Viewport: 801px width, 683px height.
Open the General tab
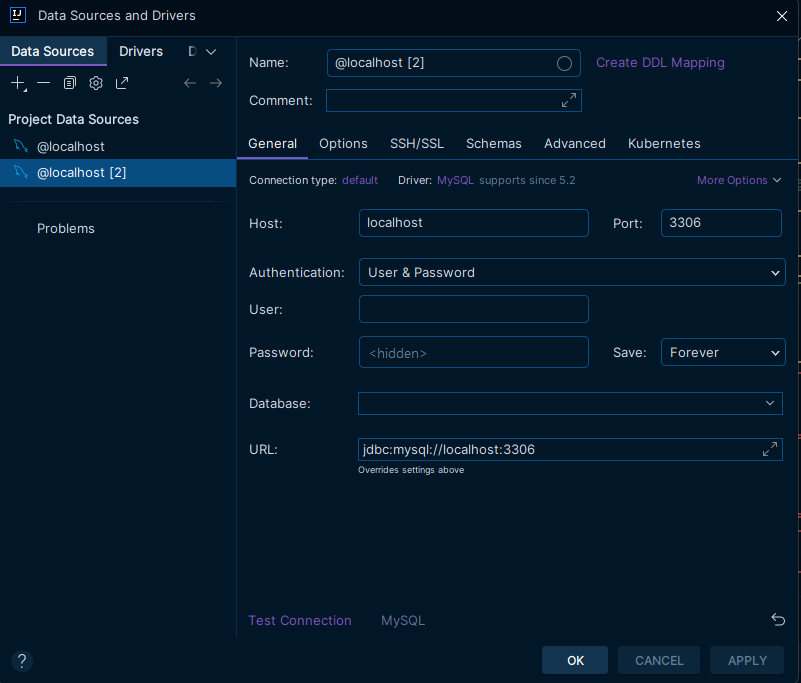click(x=272, y=144)
